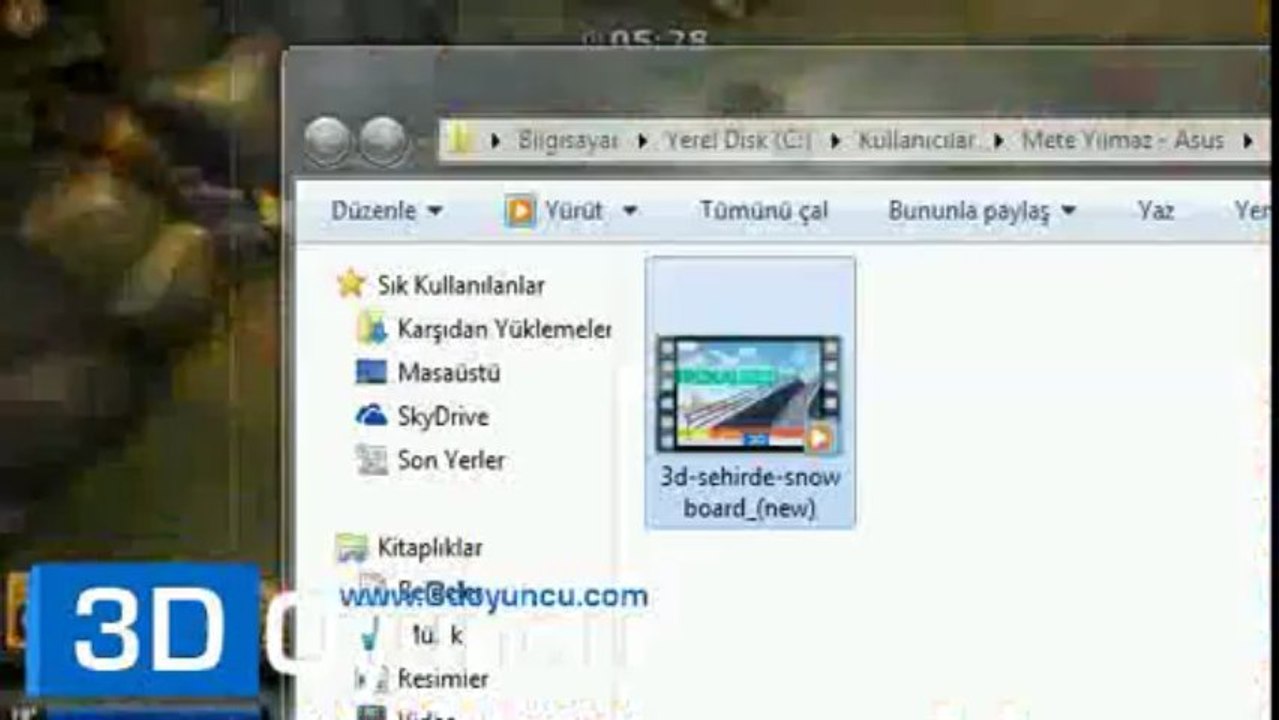Select Kitaplıklar in navigation pane
The width and height of the screenshot is (1279, 720).
tap(430, 548)
